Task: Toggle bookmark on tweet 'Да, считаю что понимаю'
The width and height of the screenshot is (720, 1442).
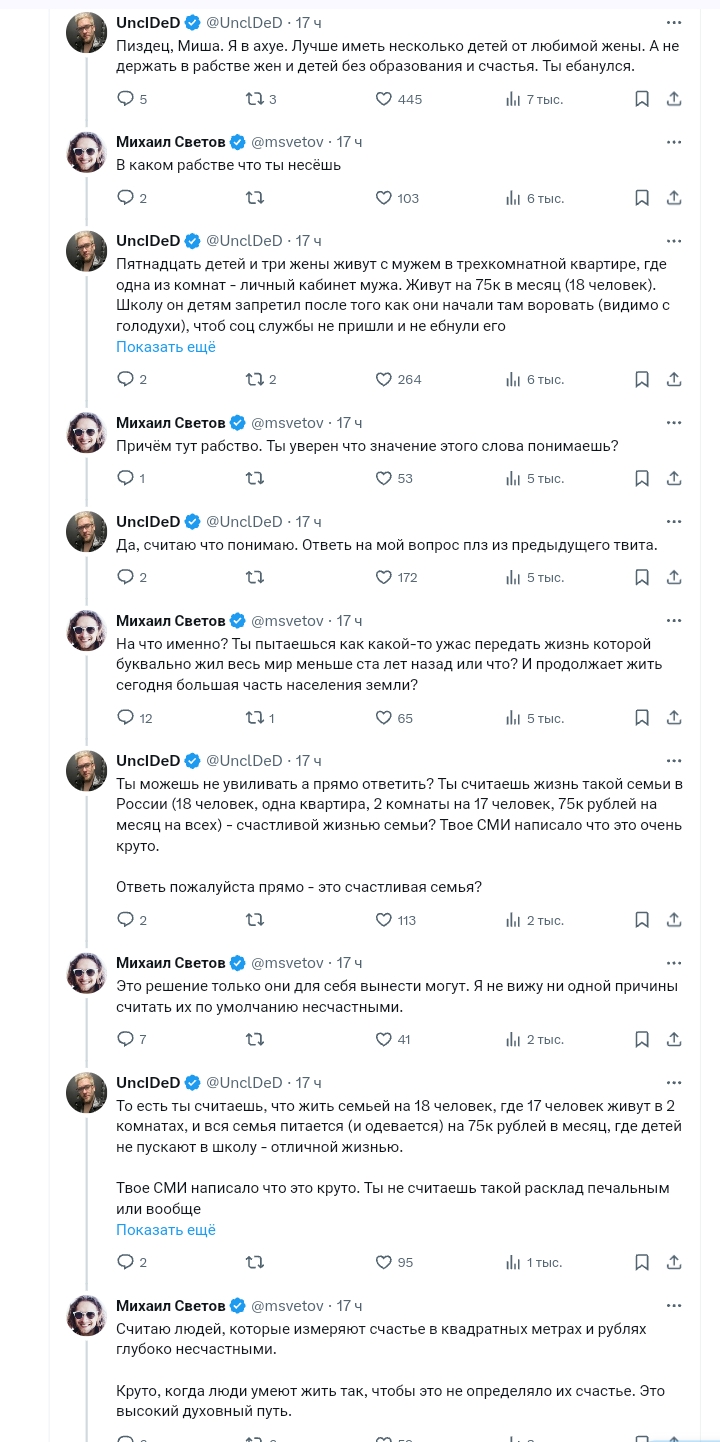Action: coord(643,577)
